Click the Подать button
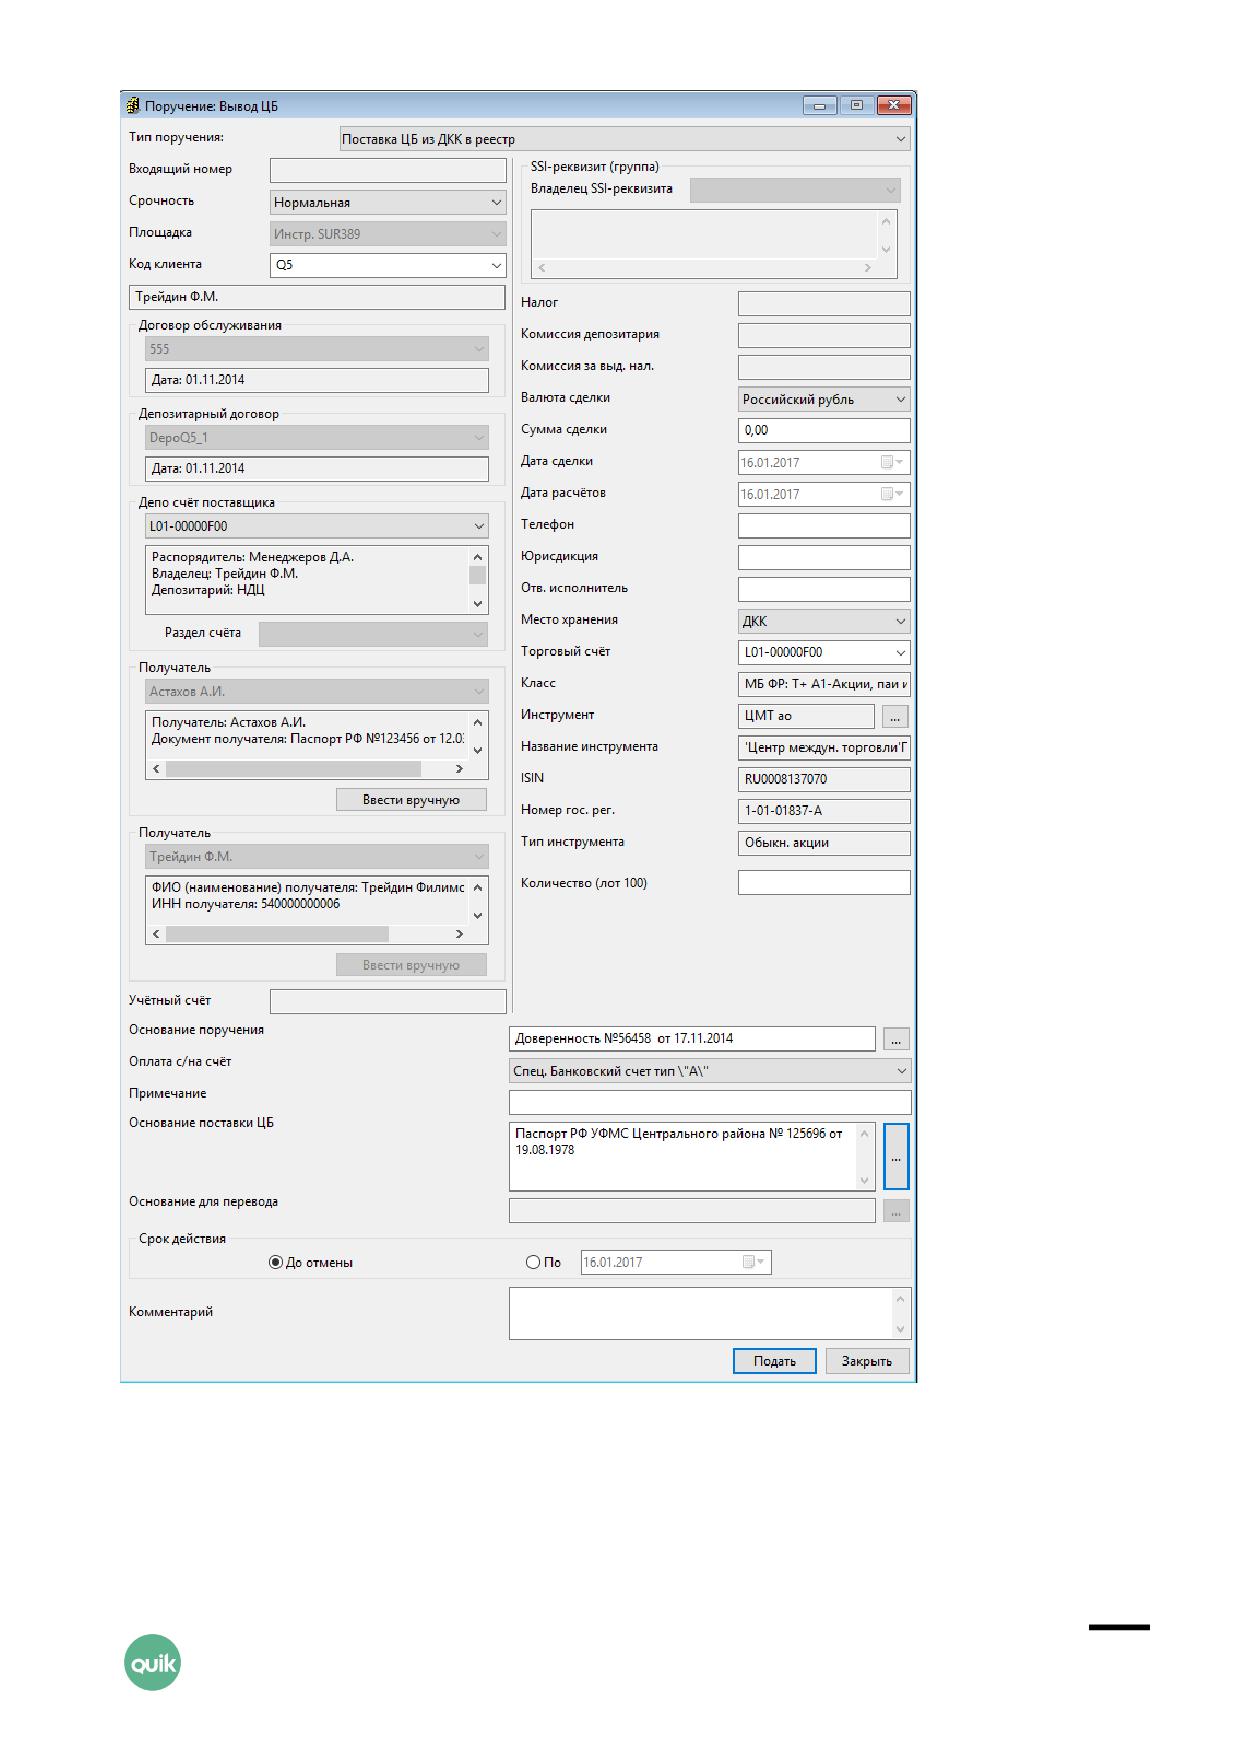1240x1754 pixels. (x=775, y=1361)
